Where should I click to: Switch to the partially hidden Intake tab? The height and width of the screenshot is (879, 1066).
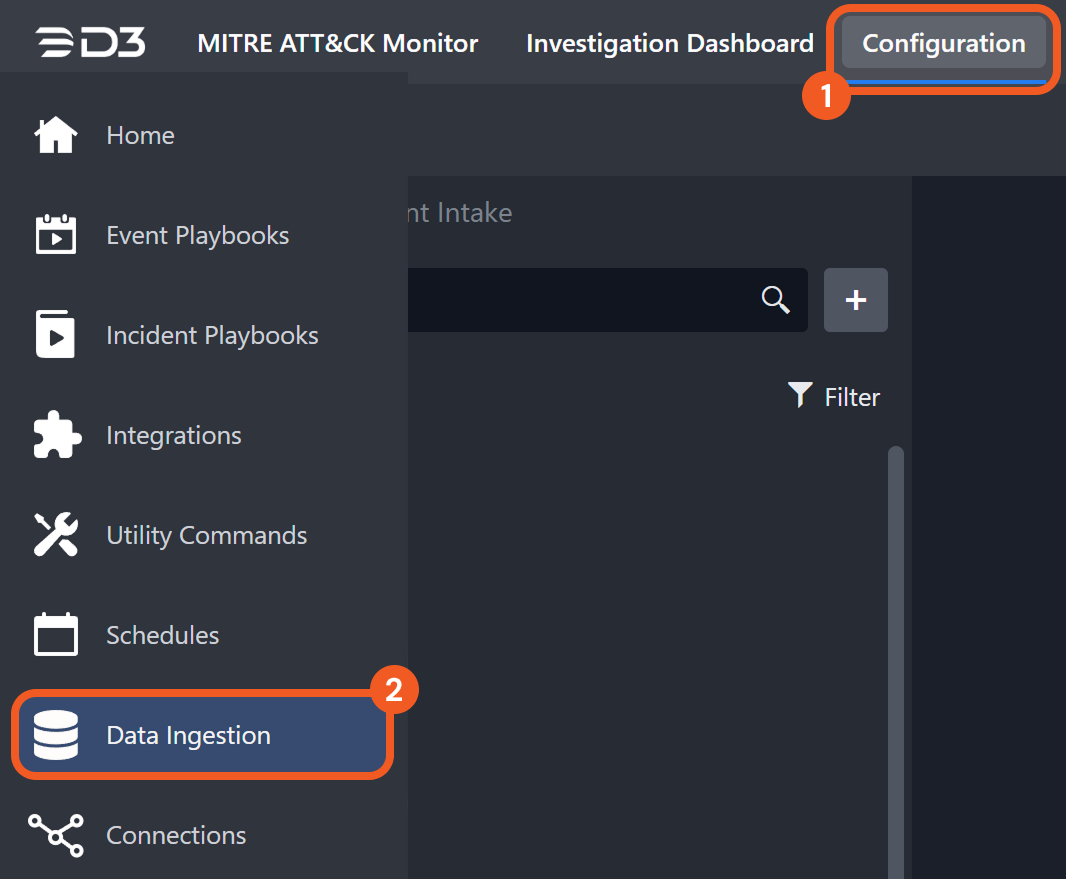[x=460, y=213]
